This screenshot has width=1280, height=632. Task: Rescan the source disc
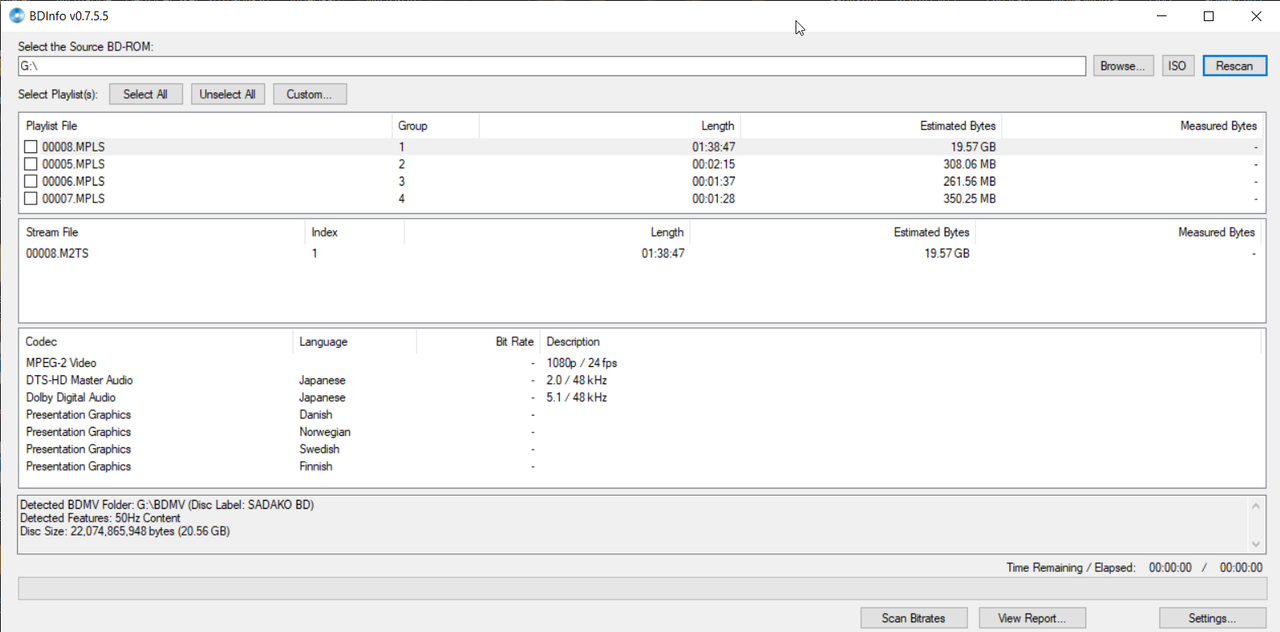pyautogui.click(x=1234, y=66)
